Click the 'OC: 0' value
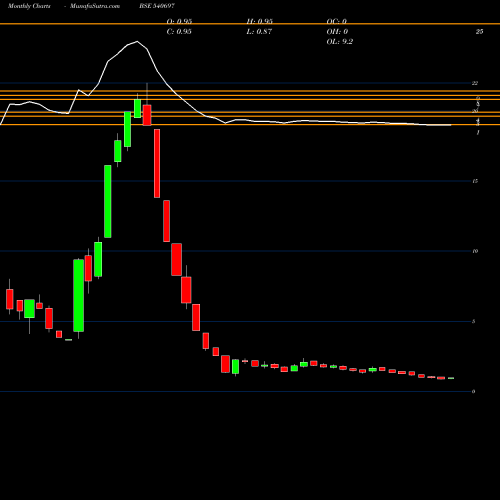 coord(337,21)
